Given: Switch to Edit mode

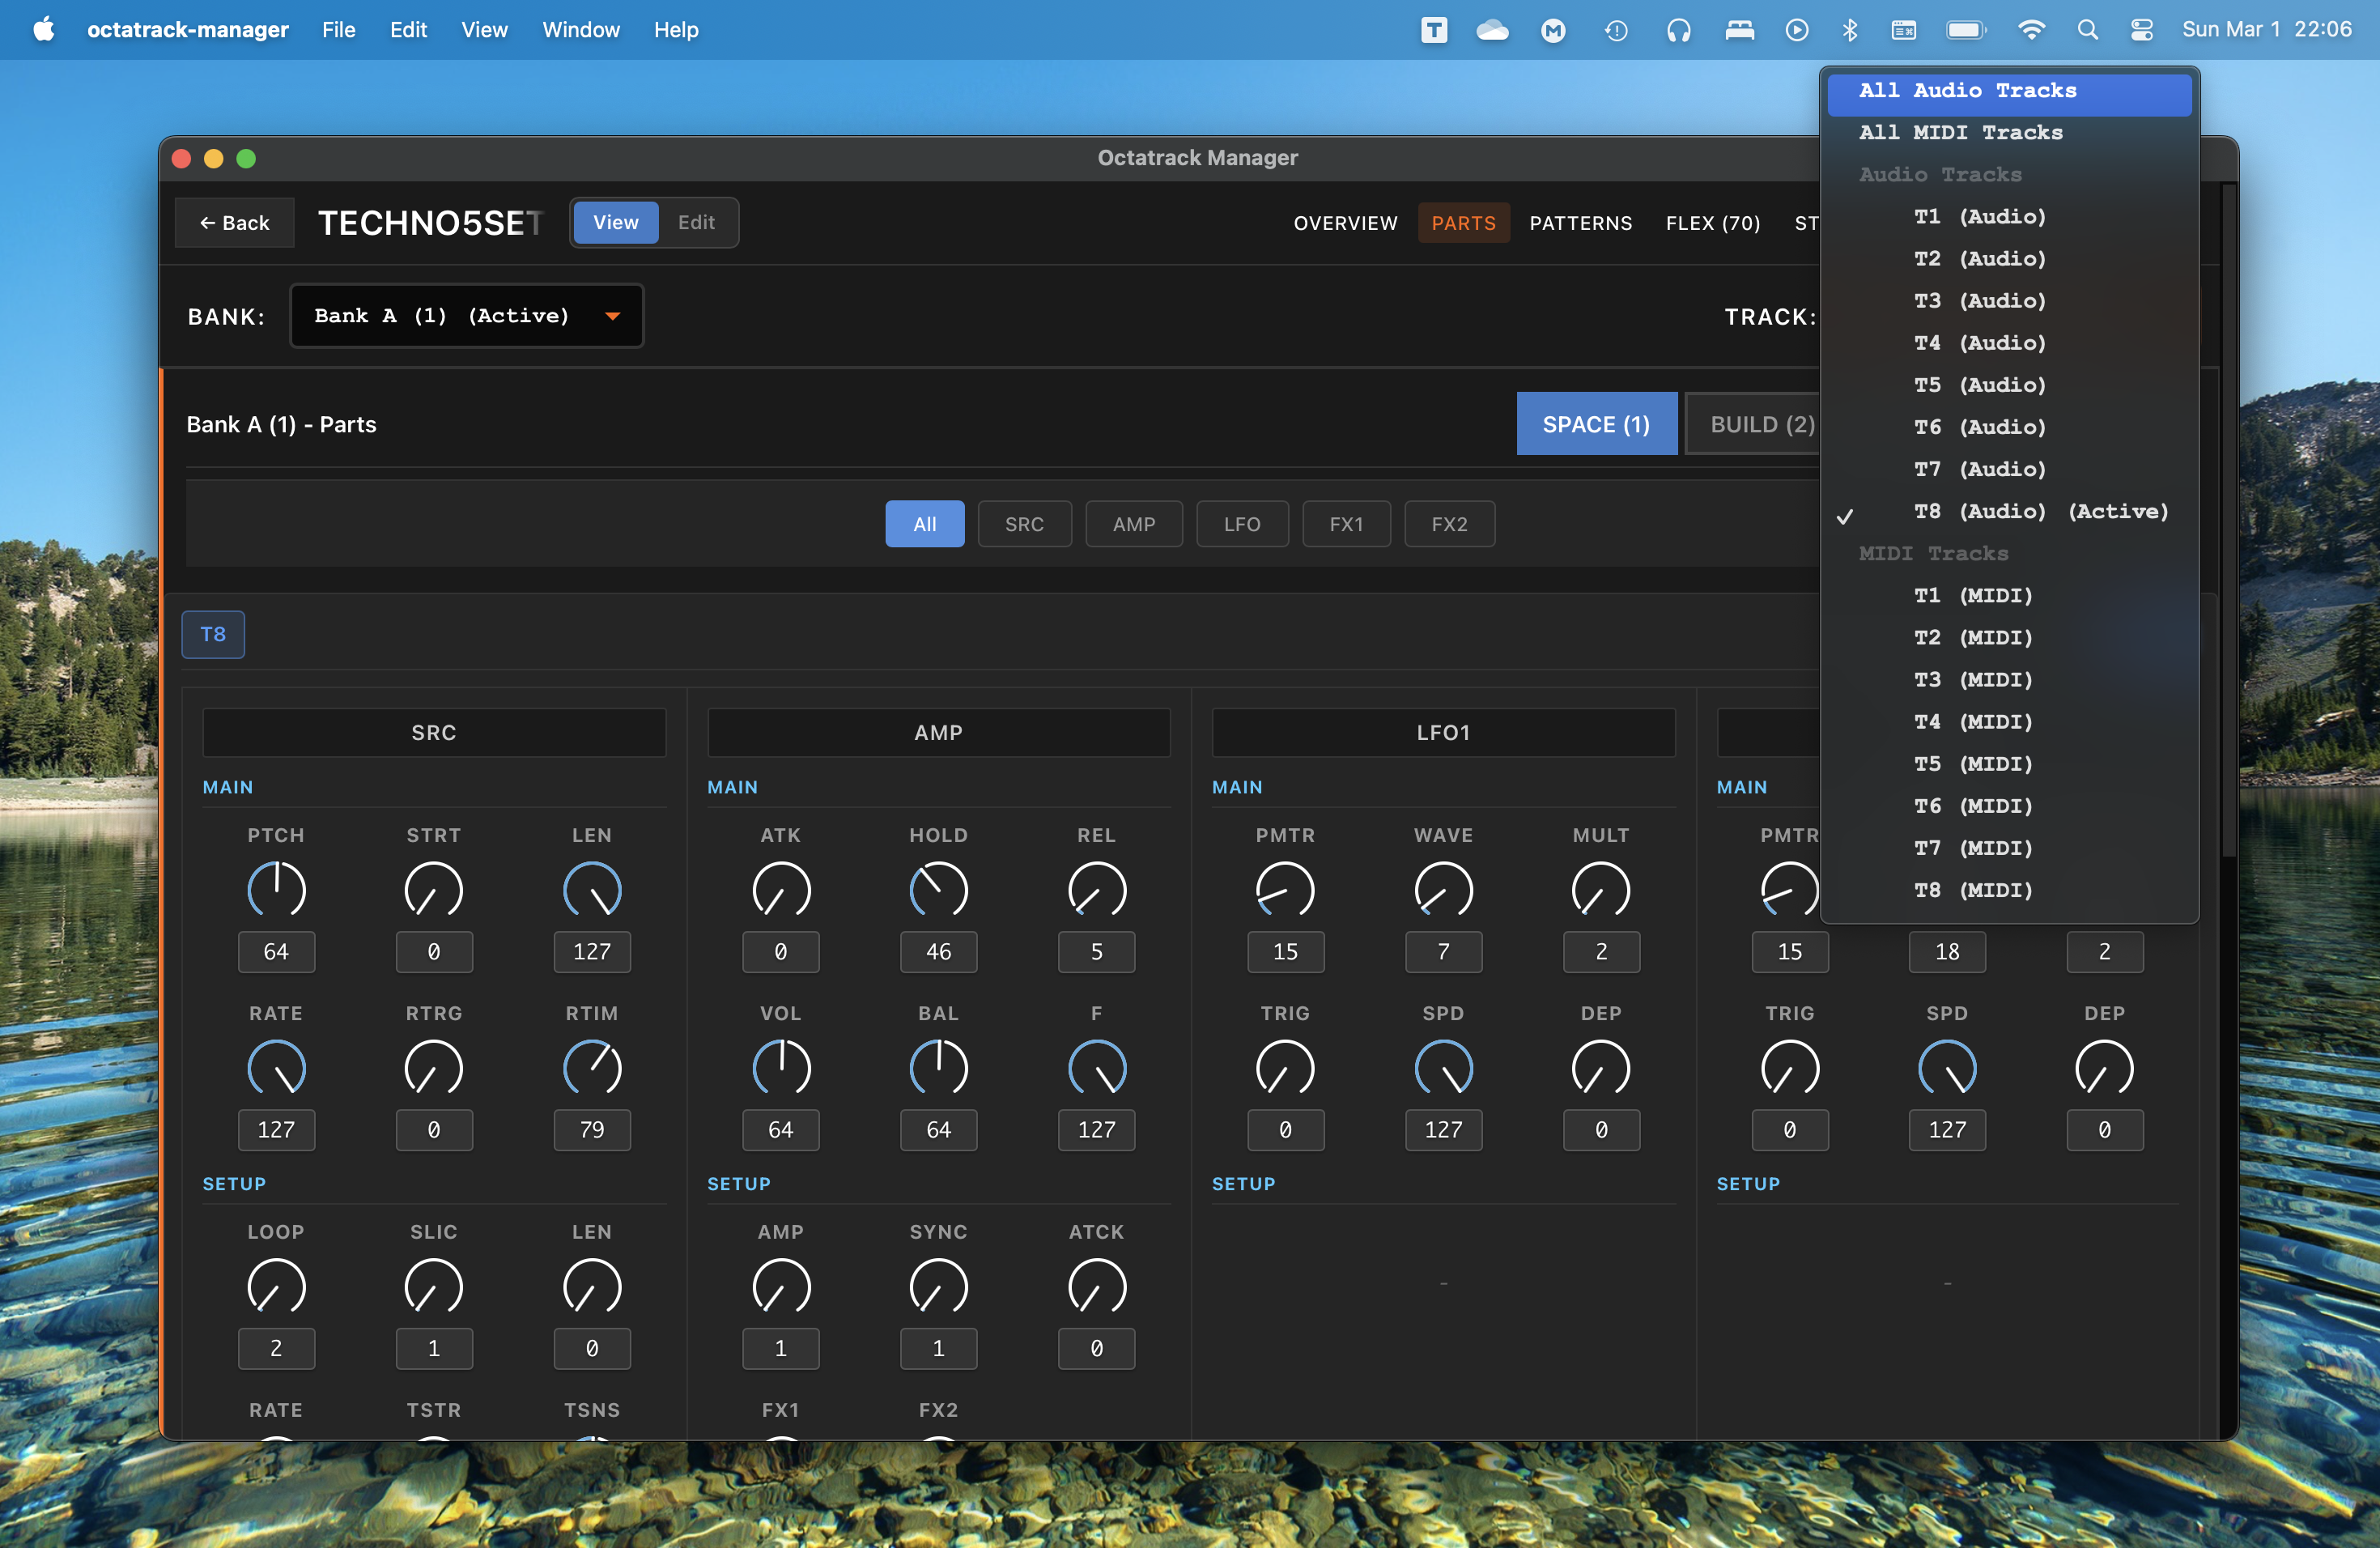Looking at the screenshot, I should click(x=696, y=222).
